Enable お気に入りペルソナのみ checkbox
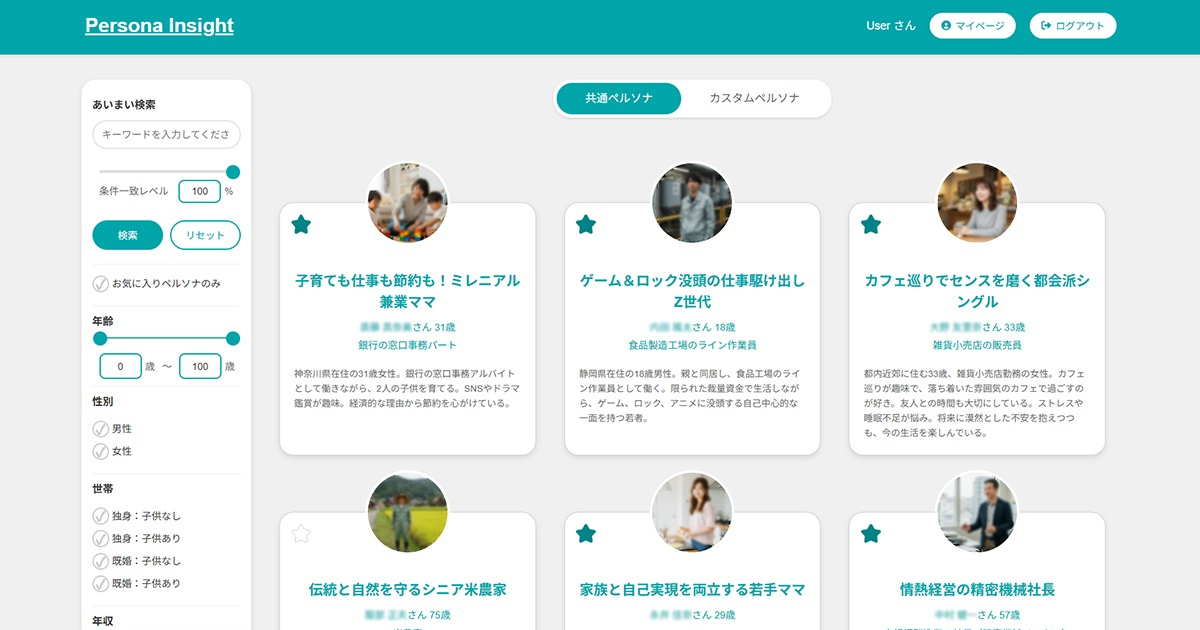Viewport: 1200px width, 630px height. click(x=101, y=284)
